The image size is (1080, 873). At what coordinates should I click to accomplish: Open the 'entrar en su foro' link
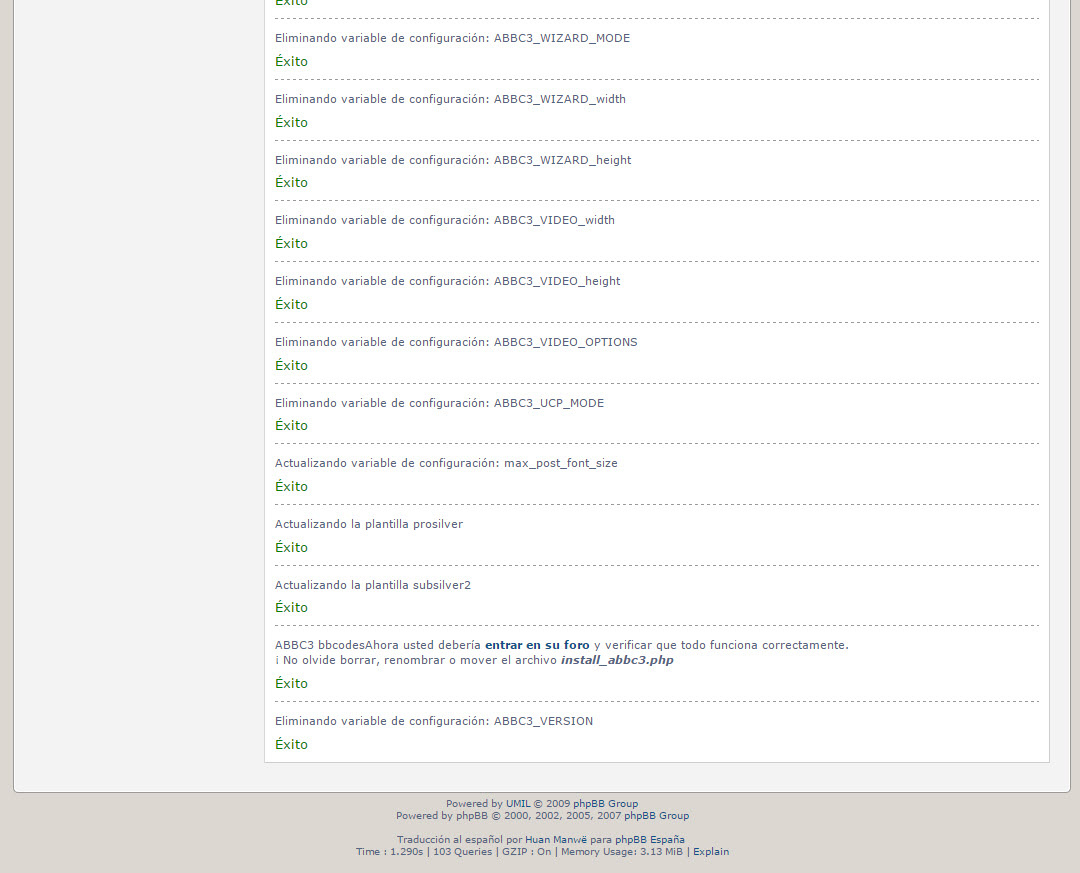[x=537, y=645]
